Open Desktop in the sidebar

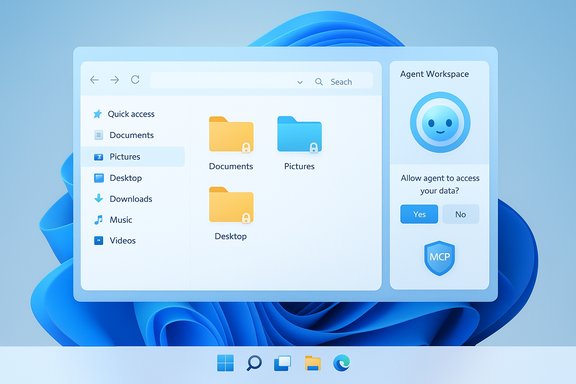pos(126,178)
